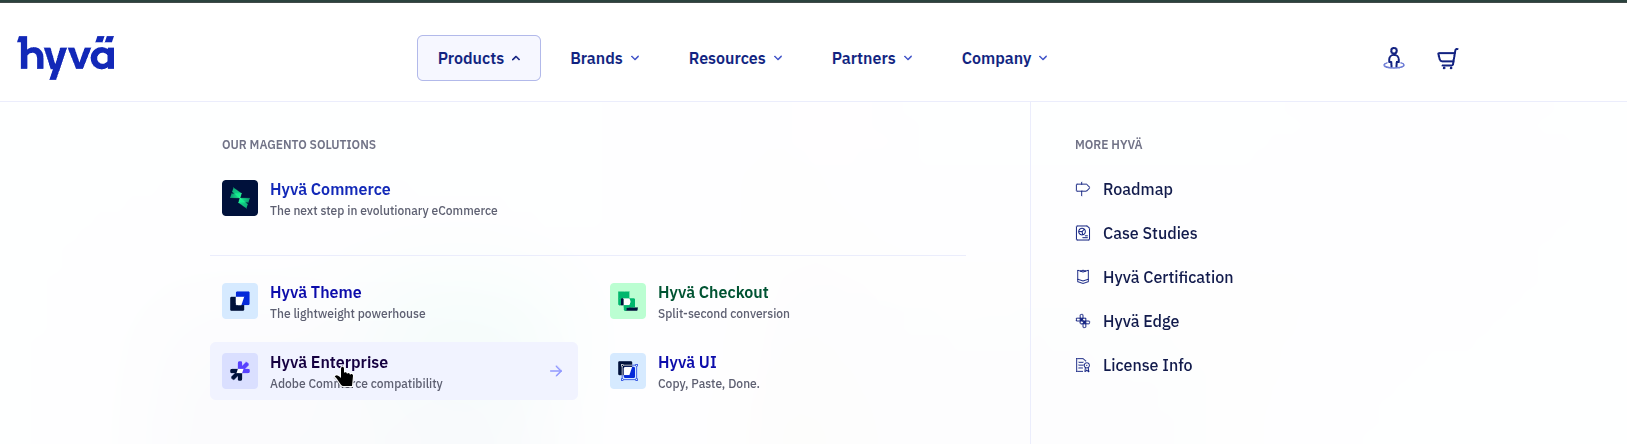Click 'Split-second conversion' text
The width and height of the screenshot is (1627, 444).
[x=724, y=314]
